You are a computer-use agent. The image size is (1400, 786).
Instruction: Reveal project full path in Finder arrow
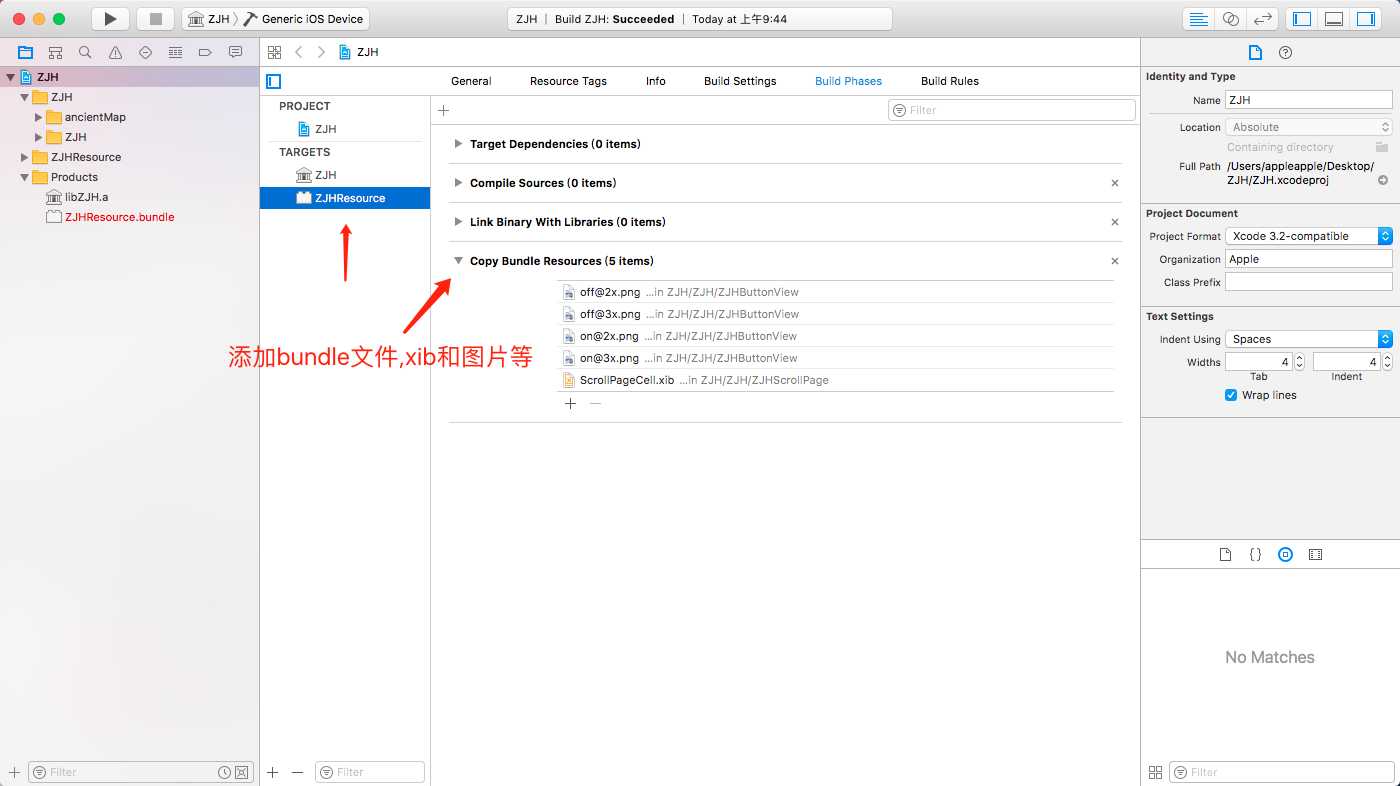(x=1383, y=180)
